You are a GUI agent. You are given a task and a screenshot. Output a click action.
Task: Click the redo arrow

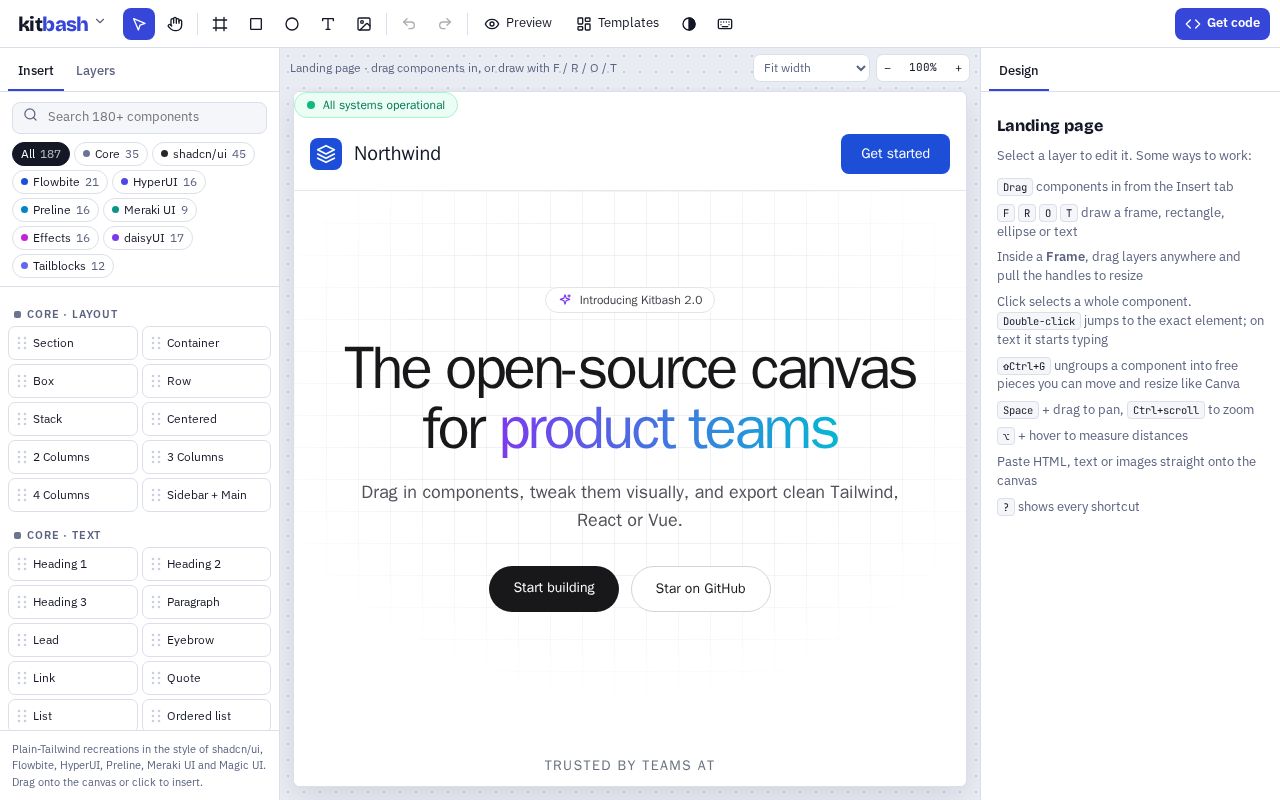[445, 24]
